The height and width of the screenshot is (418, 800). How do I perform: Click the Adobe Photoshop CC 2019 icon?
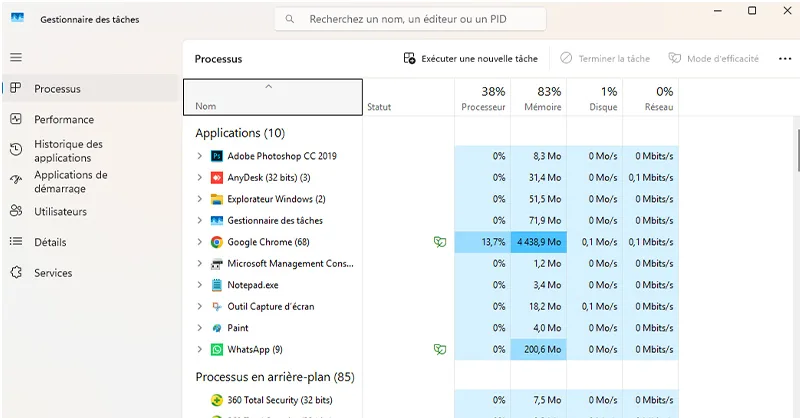[x=217, y=156]
